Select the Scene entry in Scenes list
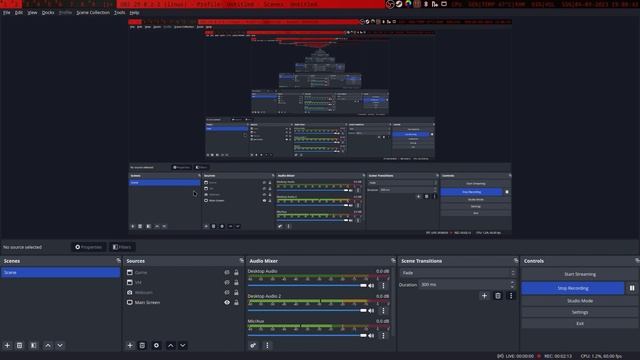Screen dimensions: 640x360 pos(60,272)
